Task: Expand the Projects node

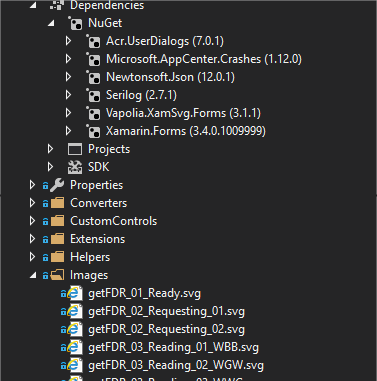Action: (50, 149)
